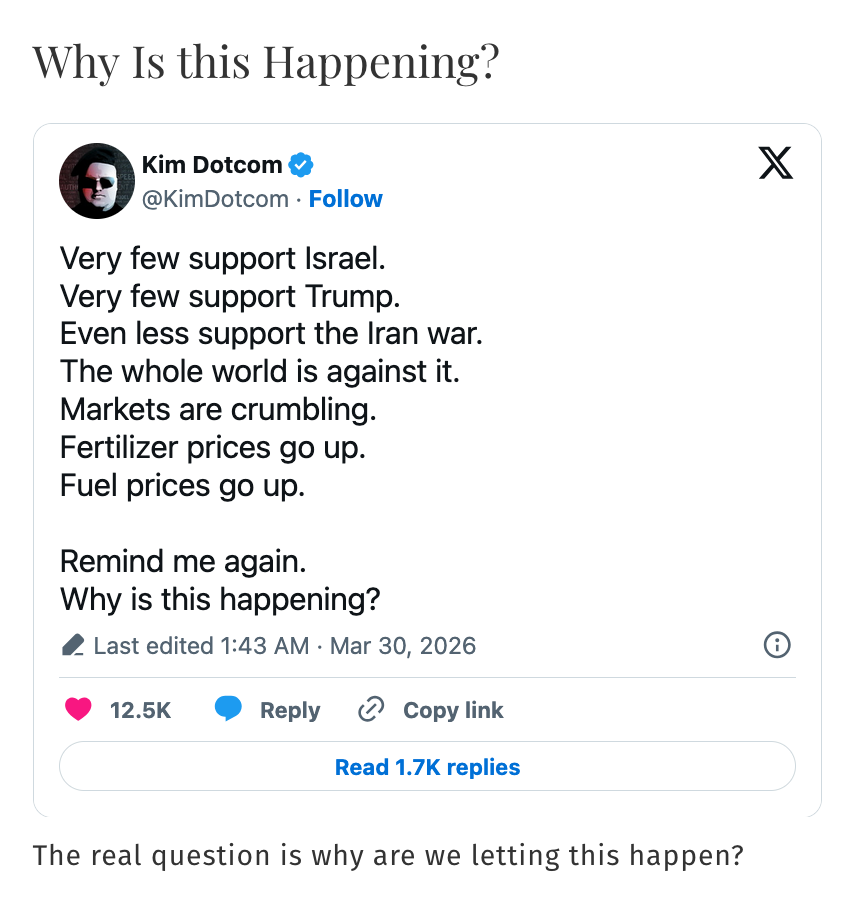Click the "The real question" paragraph below the tweet
The height and width of the screenshot is (908, 856).
point(388,856)
